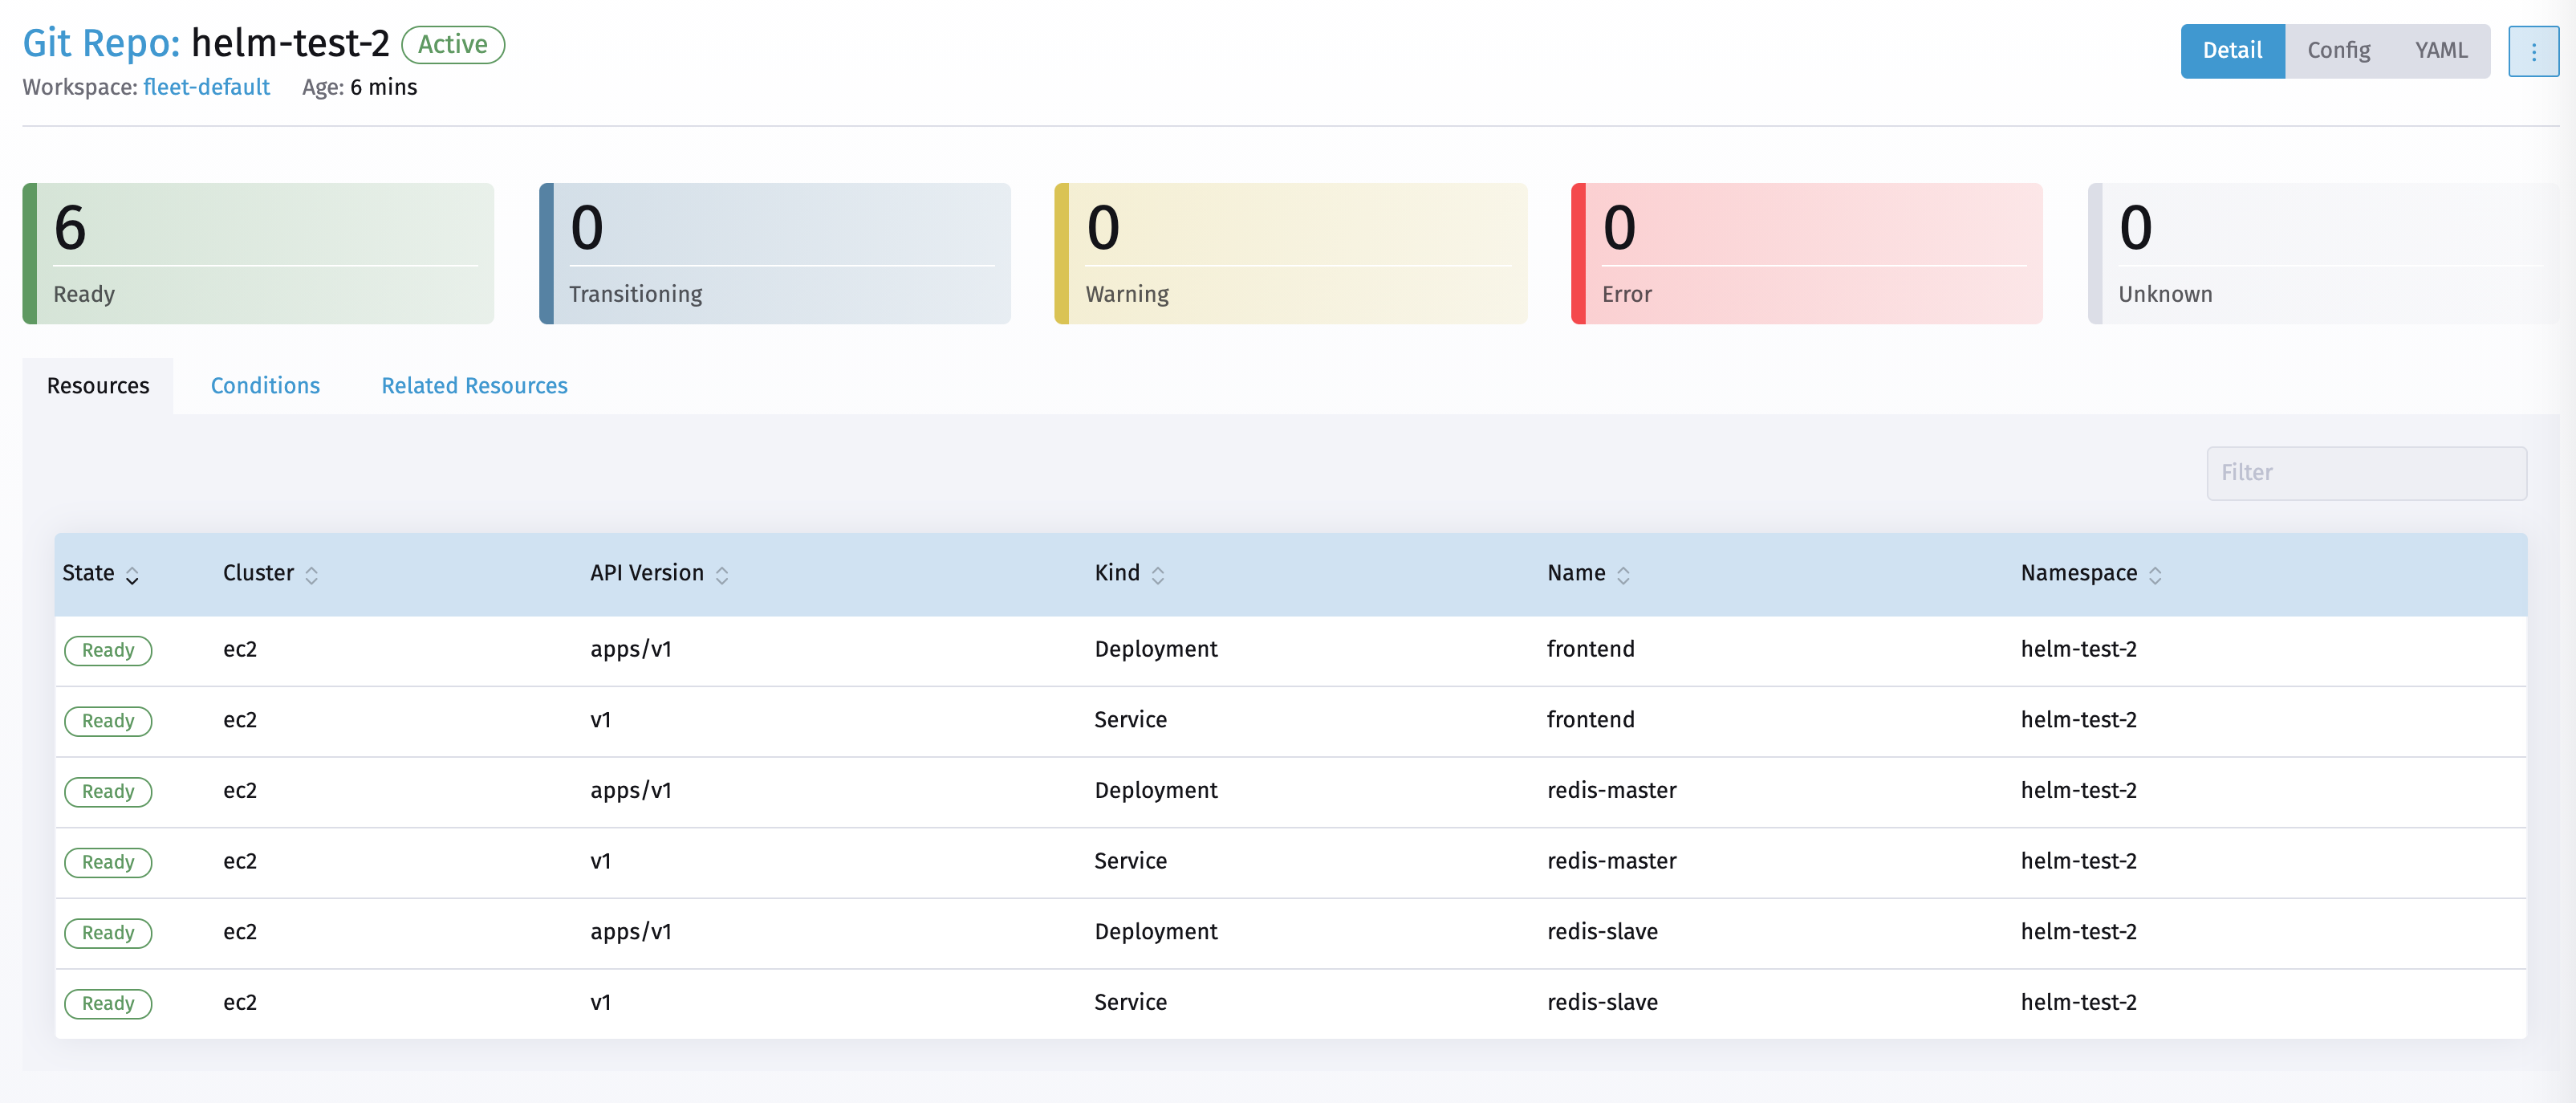Click the Active status badge
This screenshot has width=2576, height=1103.
(x=453, y=45)
